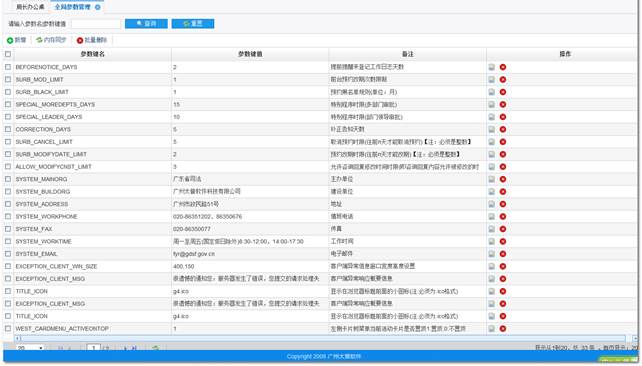Delete the SPECIAL_MOREDEPTS_DAYS entry
This screenshot has width=642, height=366.
coord(503,104)
